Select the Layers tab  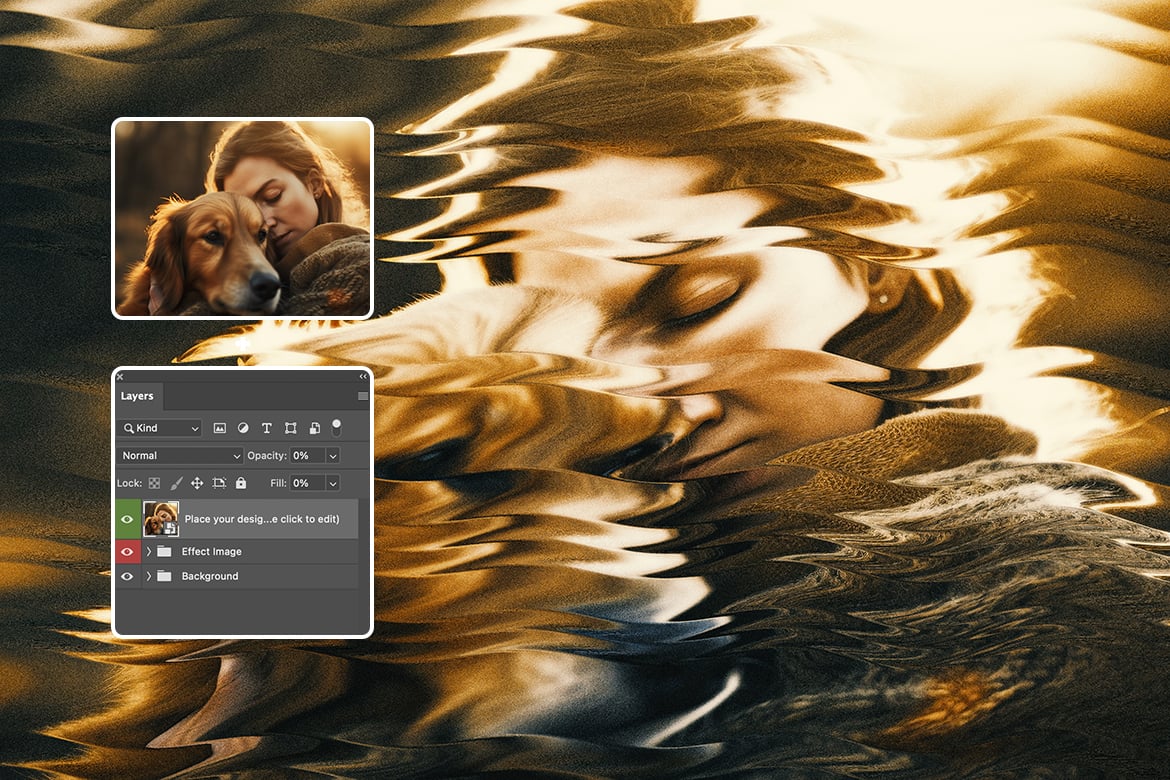138,396
